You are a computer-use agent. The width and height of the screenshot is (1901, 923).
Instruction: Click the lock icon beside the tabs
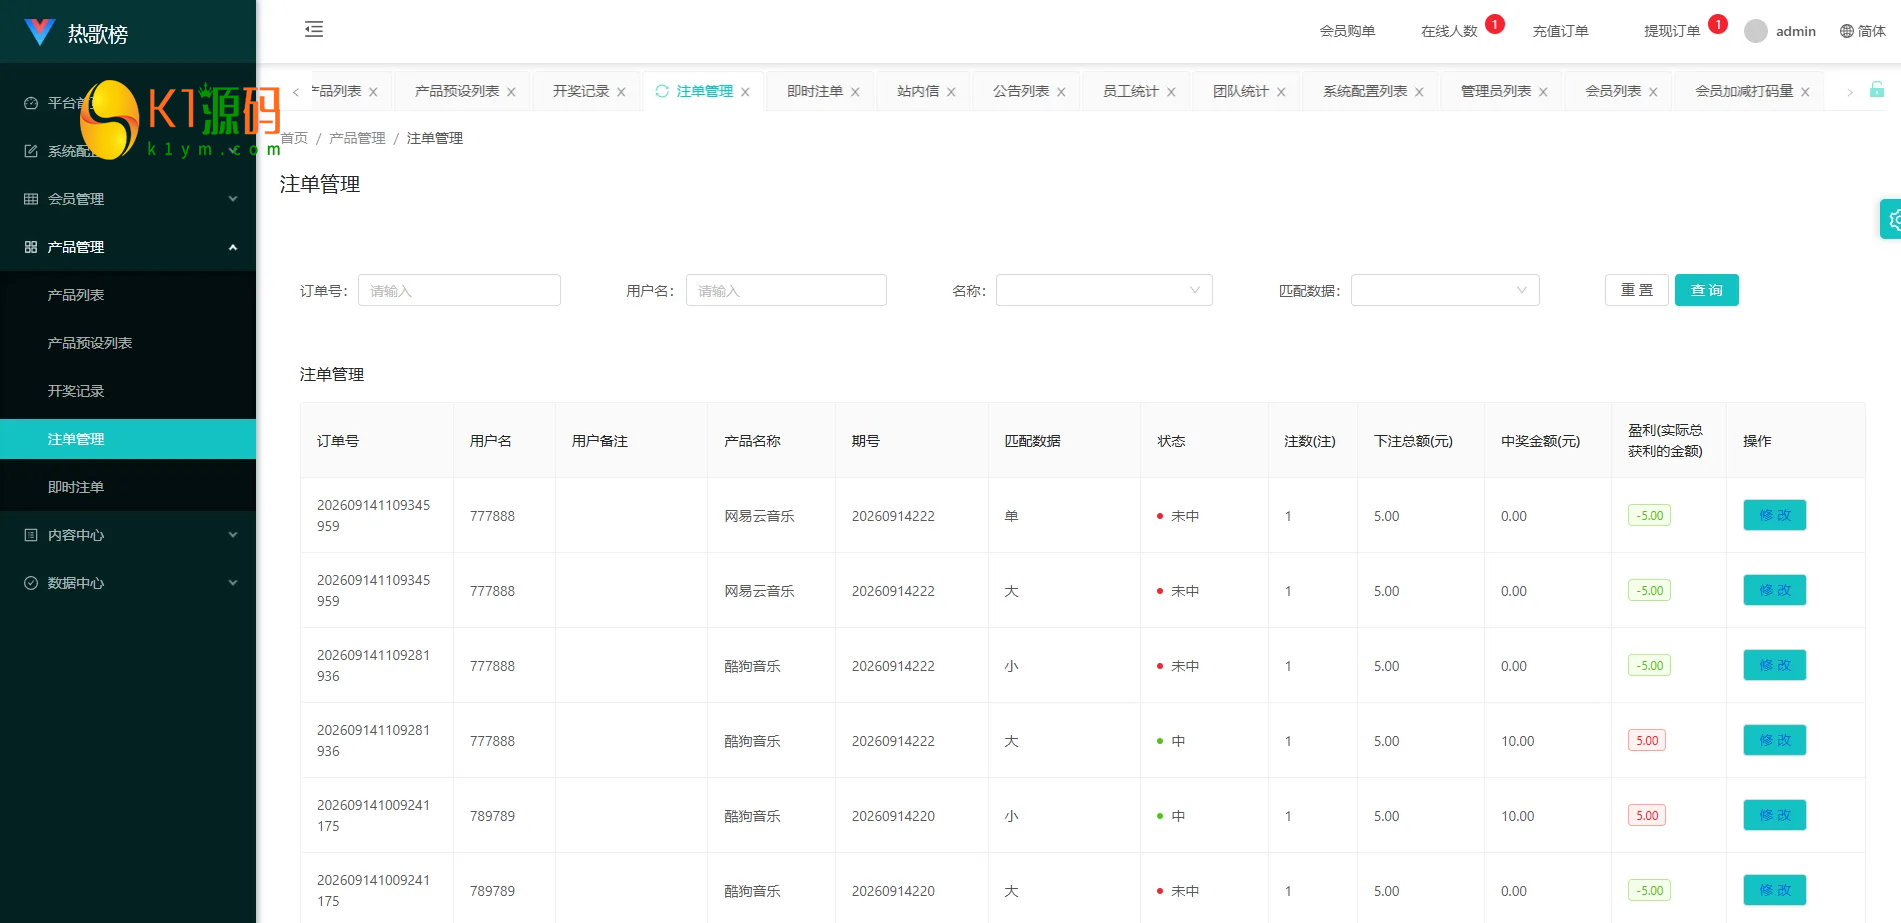1877,90
